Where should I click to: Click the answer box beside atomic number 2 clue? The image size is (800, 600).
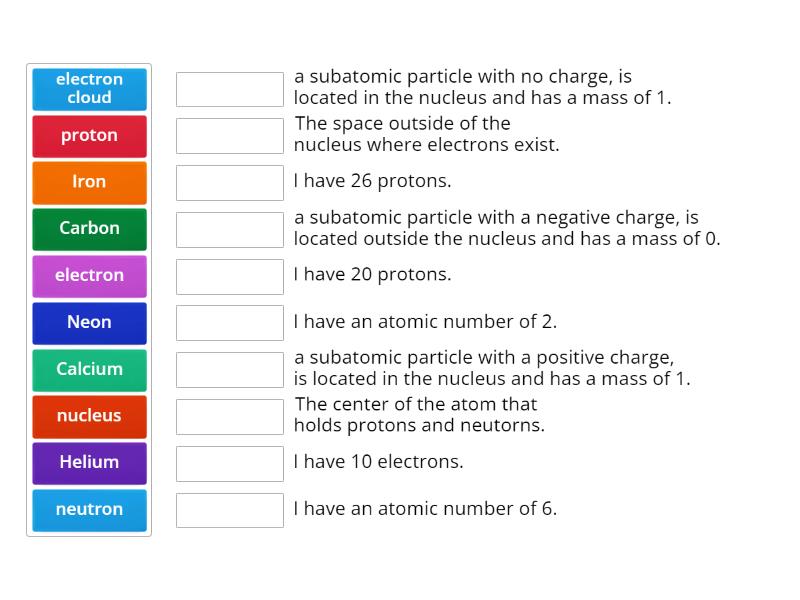[229, 322]
